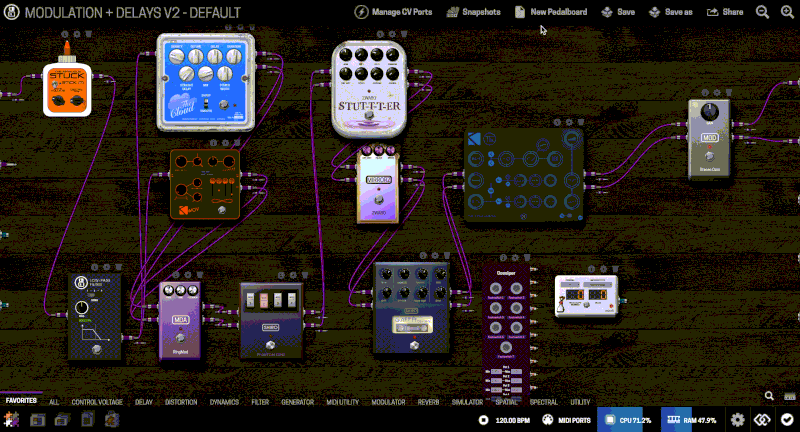Image resolution: width=800 pixels, height=432 pixels.
Task: Open the plugin search magnifier
Action: point(769,396)
